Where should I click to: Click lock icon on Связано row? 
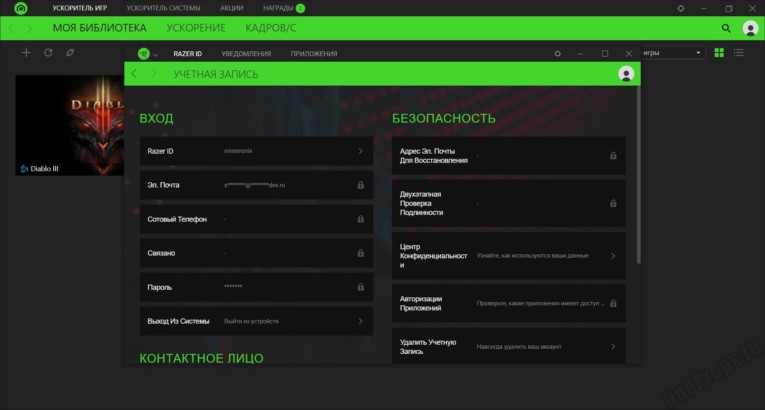[361, 253]
